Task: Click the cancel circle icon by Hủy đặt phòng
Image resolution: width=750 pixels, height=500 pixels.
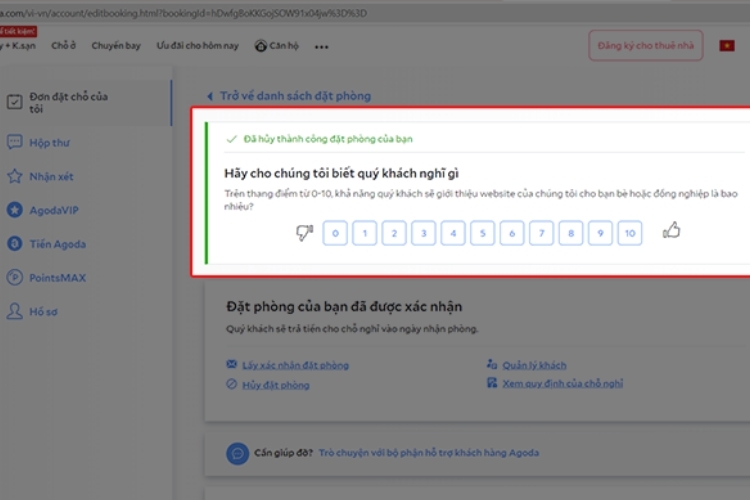Action: [232, 384]
